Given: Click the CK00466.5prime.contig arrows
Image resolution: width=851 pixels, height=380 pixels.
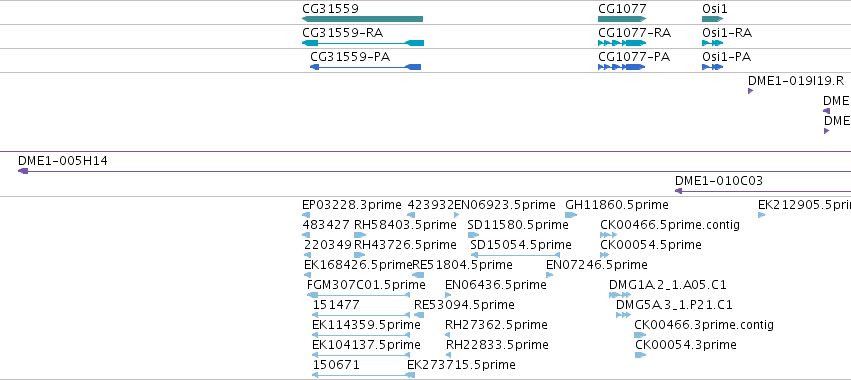Looking at the screenshot, I should 608,235.
